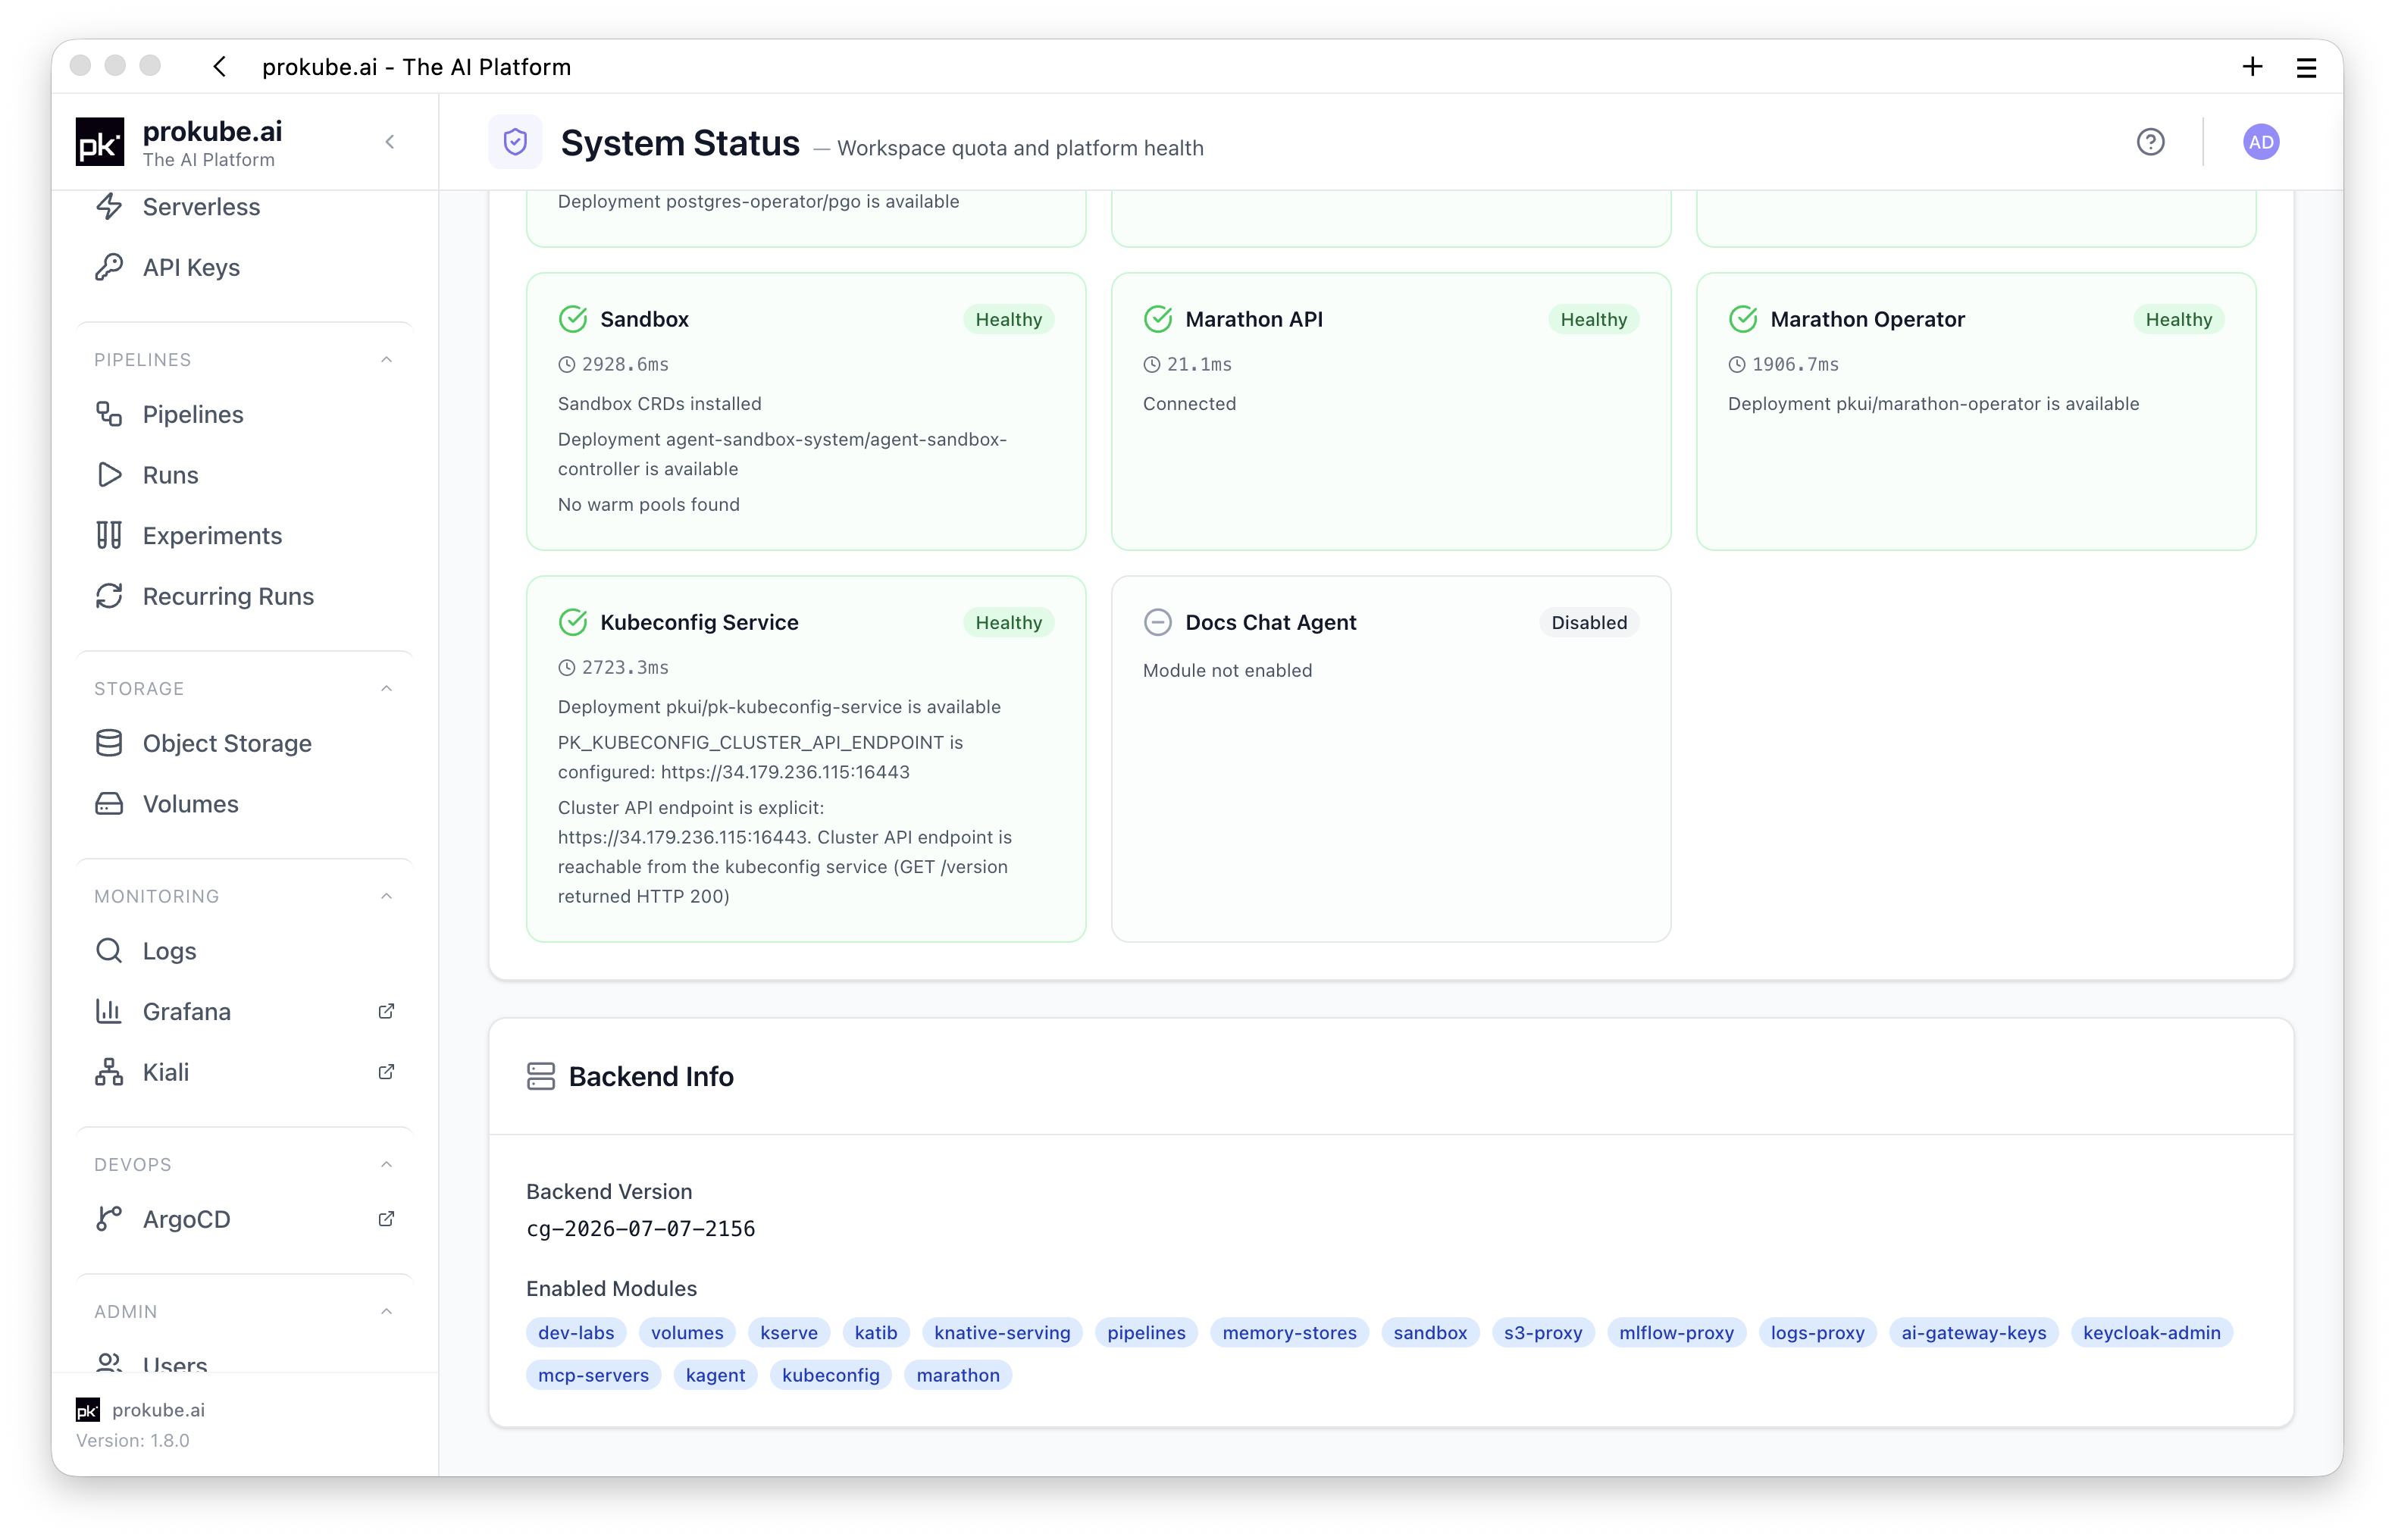Click the Experiments test tube icon
2395x1540 pixels.
109,536
